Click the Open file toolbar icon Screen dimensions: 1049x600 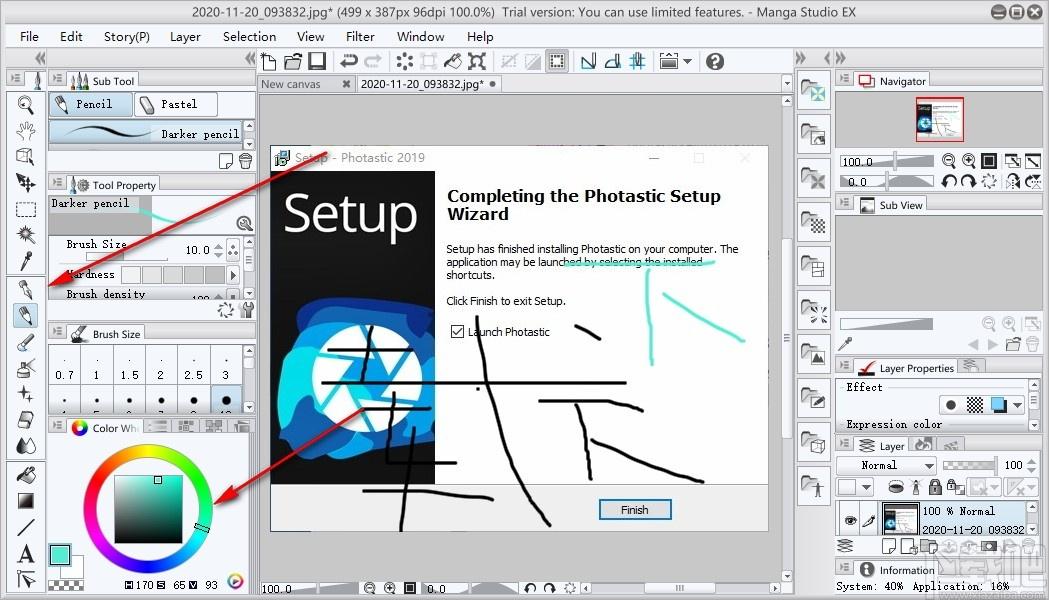tap(292, 62)
